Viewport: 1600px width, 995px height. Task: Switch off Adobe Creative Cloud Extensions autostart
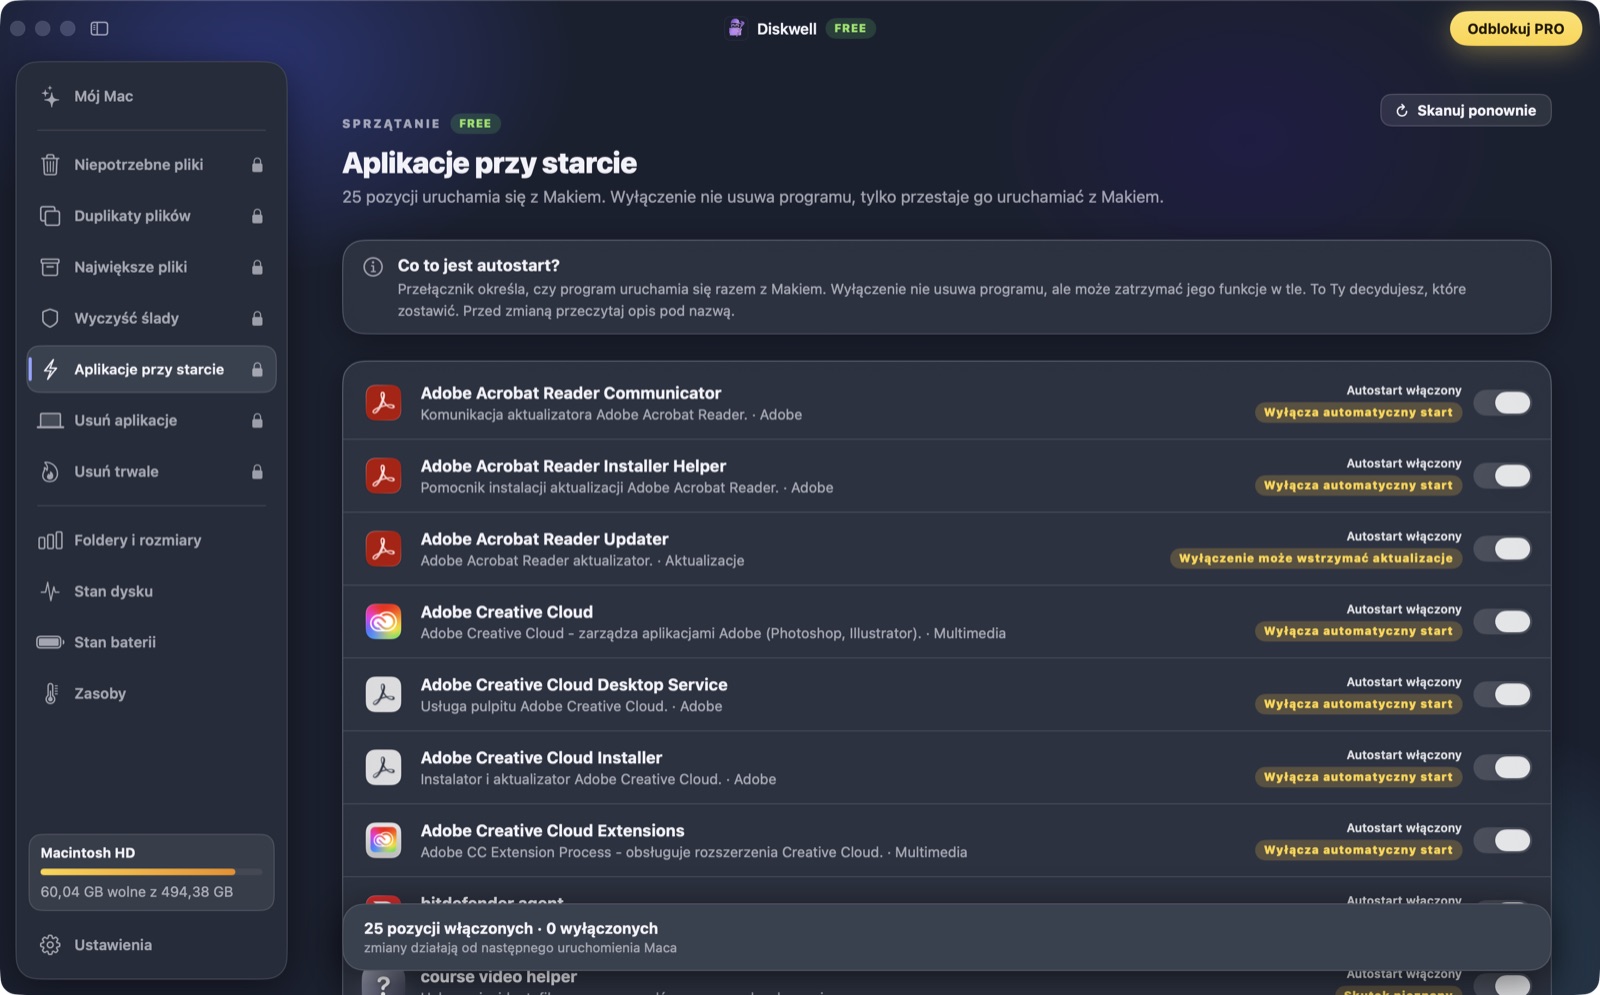pos(1503,840)
